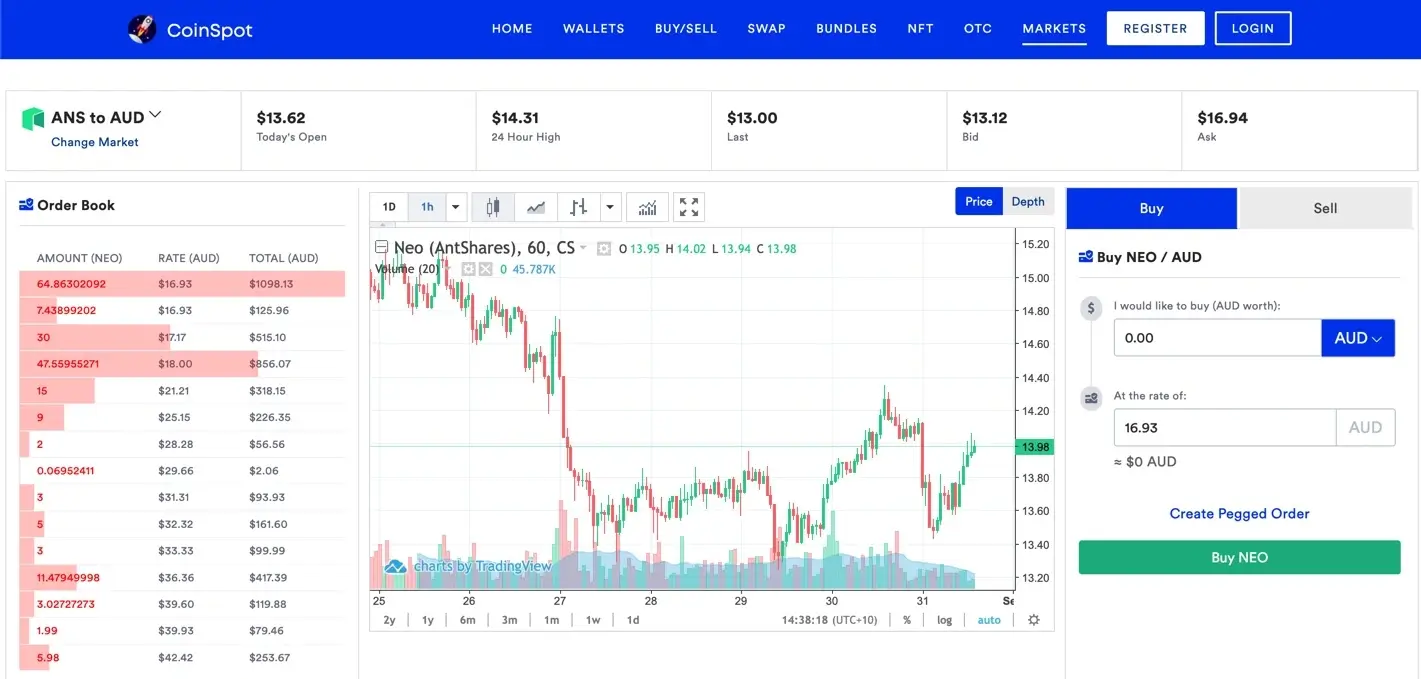Image resolution: width=1421 pixels, height=679 pixels.
Task: Switch to line chart style icon
Action: click(x=536, y=207)
